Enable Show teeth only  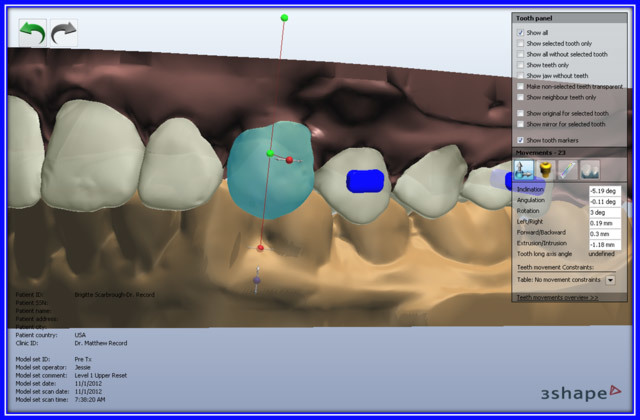pos(521,65)
